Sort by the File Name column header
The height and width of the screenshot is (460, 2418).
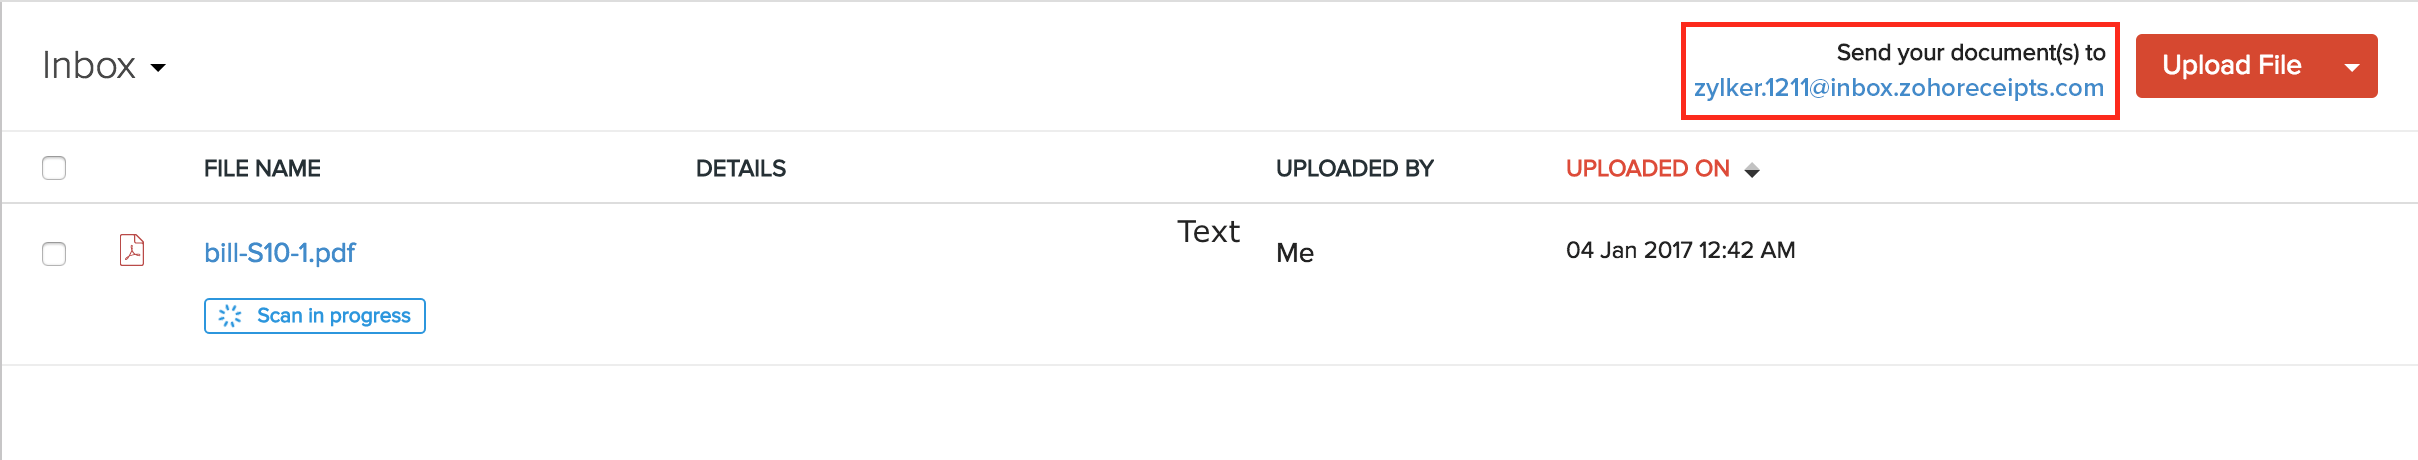(x=262, y=168)
